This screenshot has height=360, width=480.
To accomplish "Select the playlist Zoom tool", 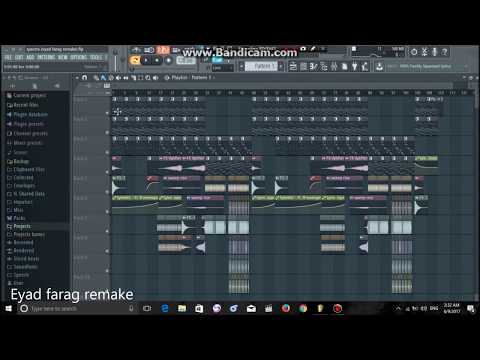I will coord(148,78).
